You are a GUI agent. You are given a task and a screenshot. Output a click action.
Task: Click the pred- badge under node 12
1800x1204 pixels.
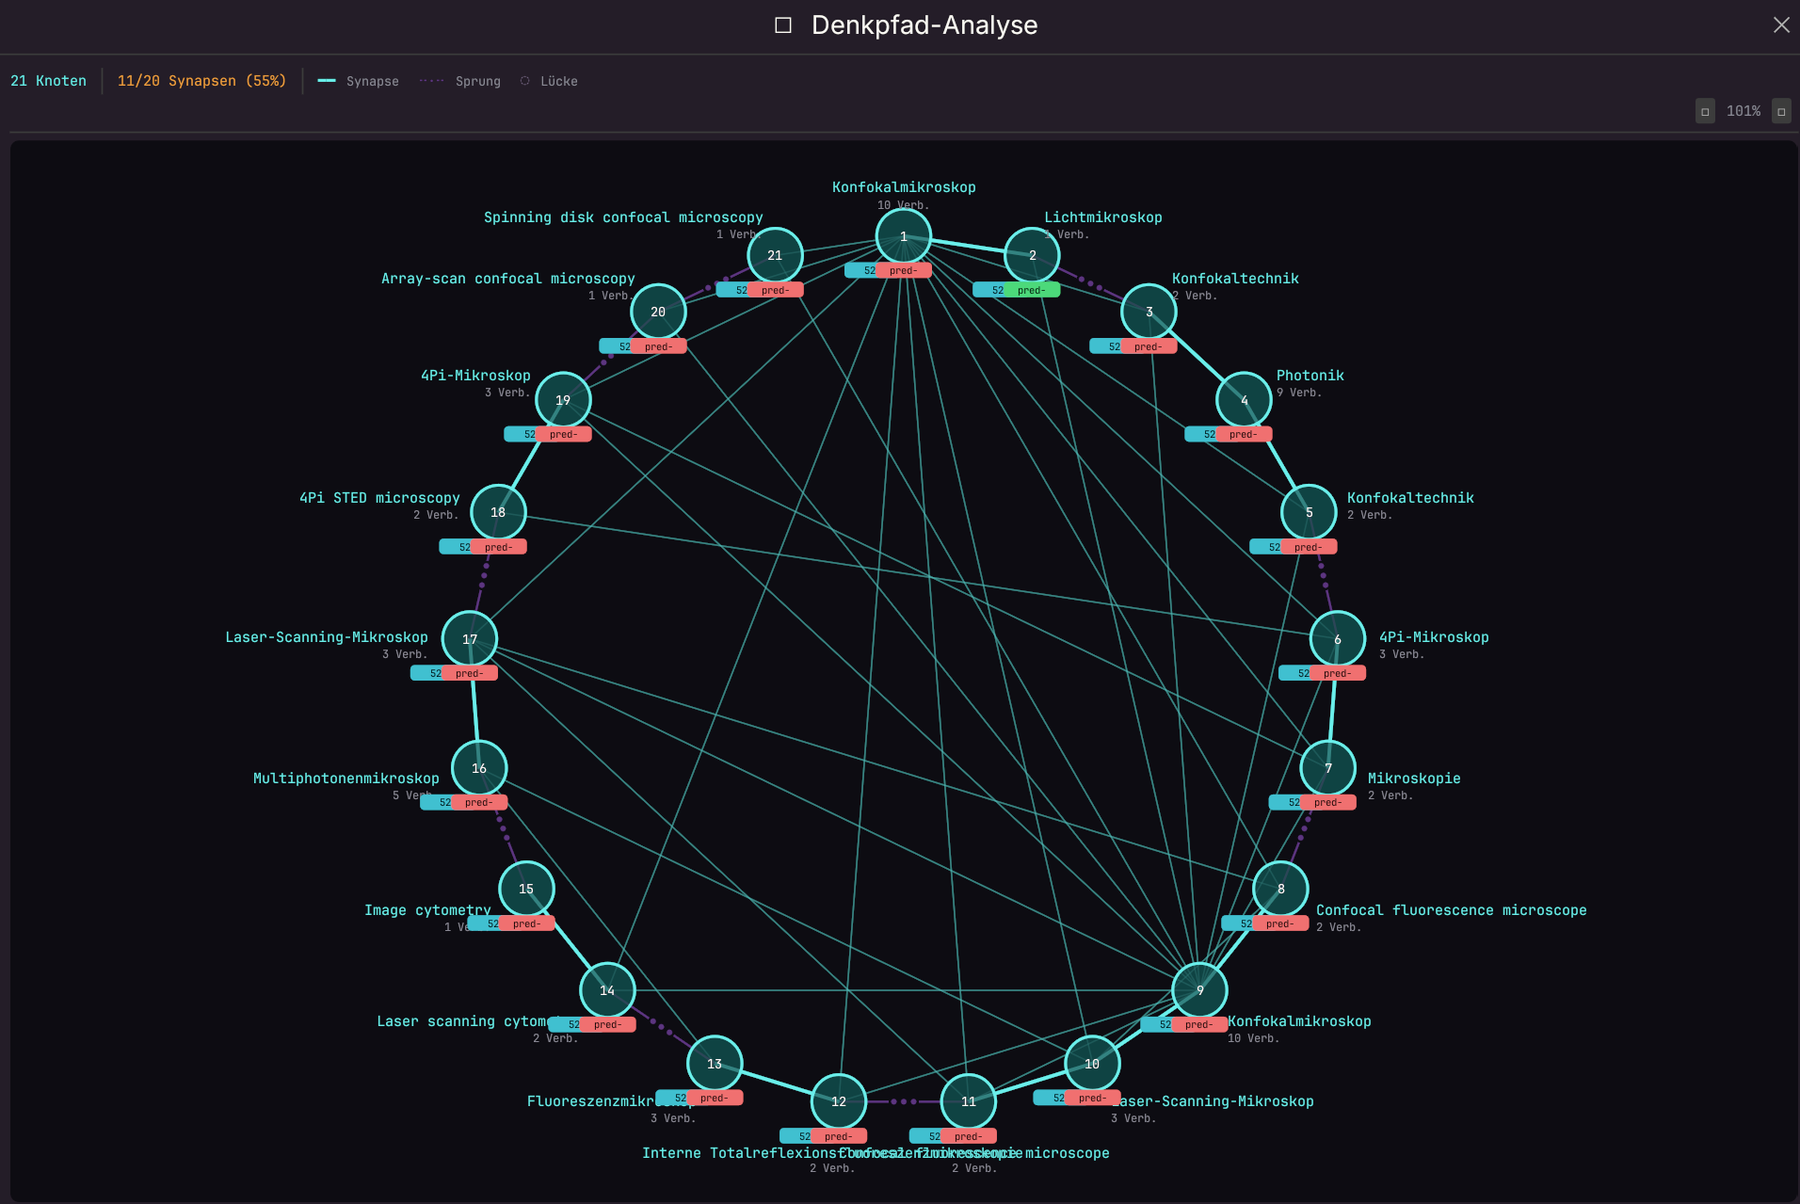(839, 1136)
